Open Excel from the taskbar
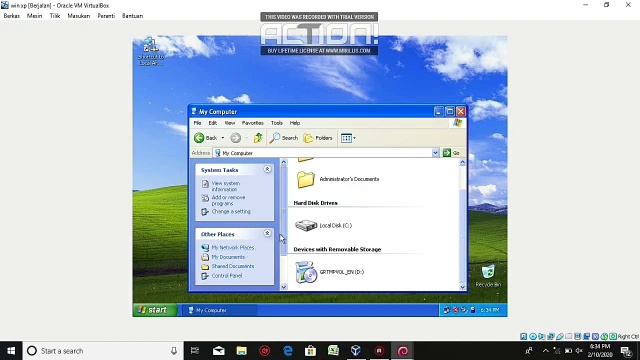The height and width of the screenshot is (360, 640). [x=333, y=351]
